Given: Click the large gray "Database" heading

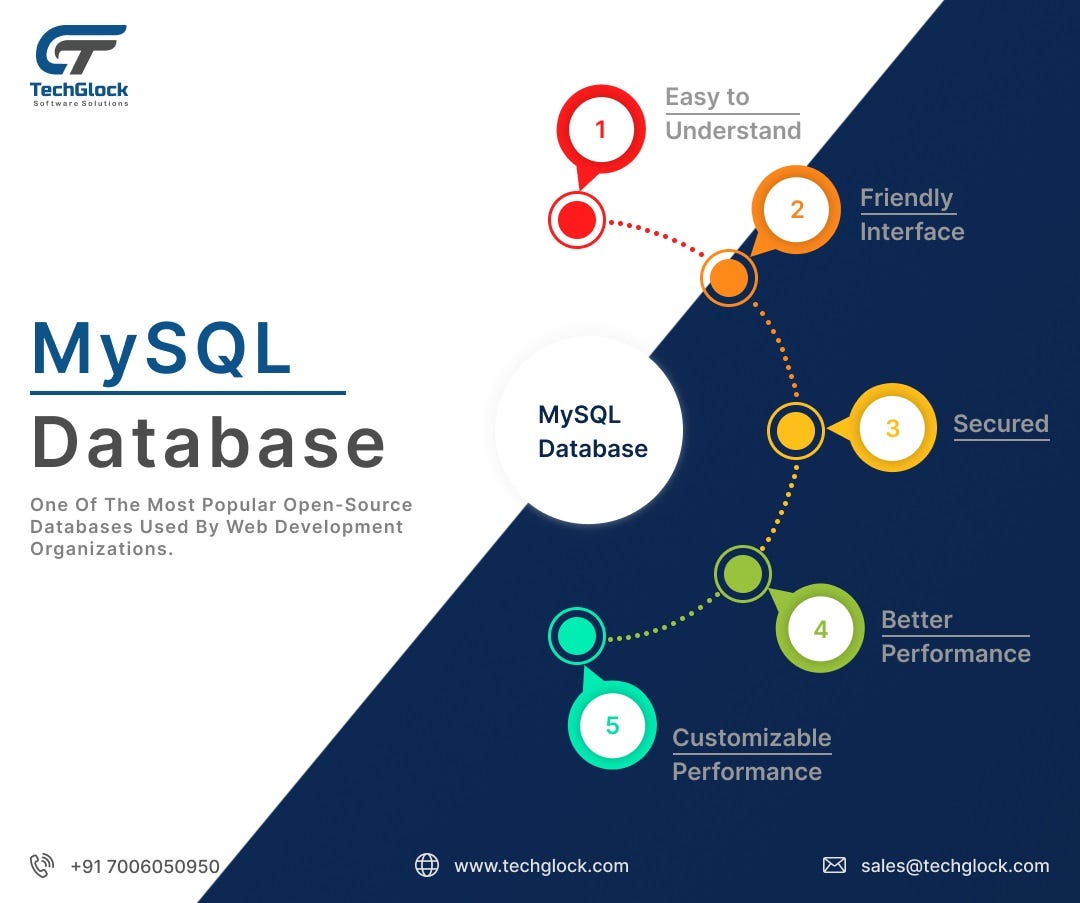Looking at the screenshot, I should [x=209, y=443].
